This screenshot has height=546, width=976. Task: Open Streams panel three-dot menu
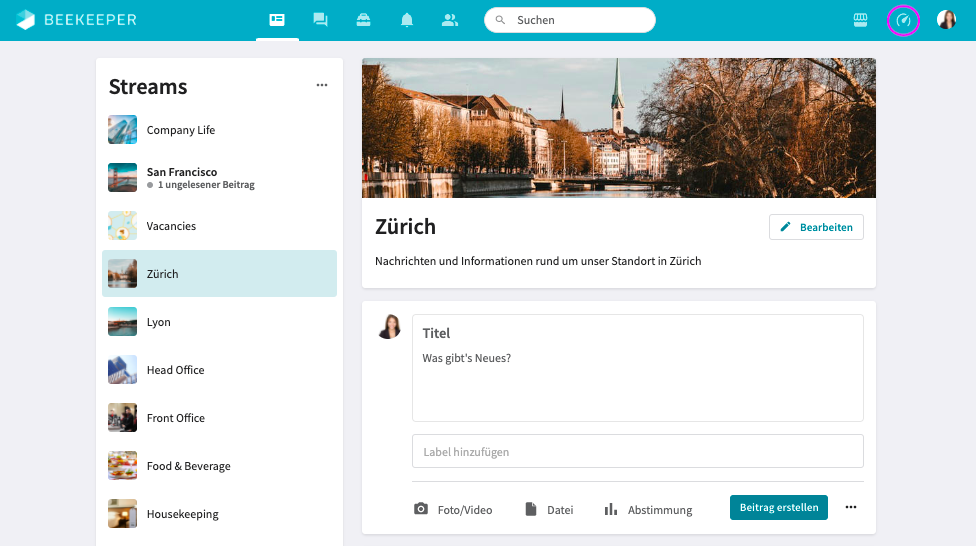(x=322, y=86)
